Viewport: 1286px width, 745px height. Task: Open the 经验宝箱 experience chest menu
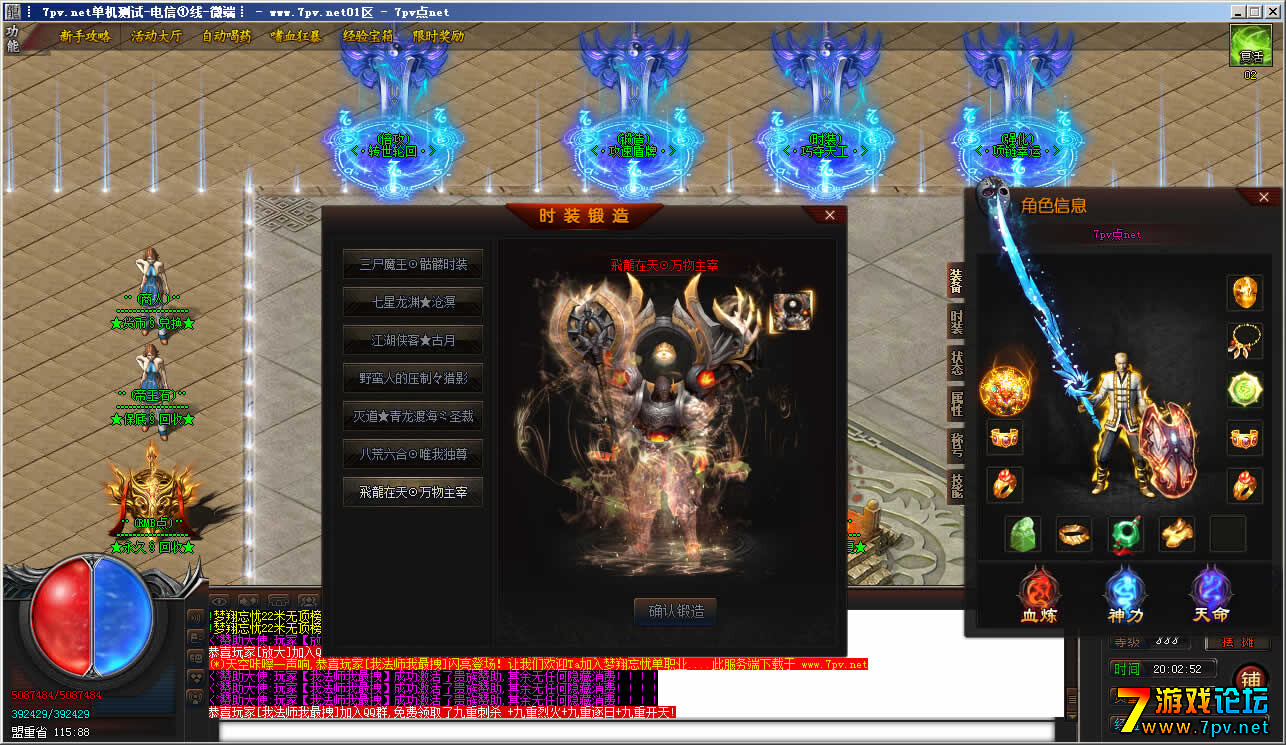tap(368, 36)
